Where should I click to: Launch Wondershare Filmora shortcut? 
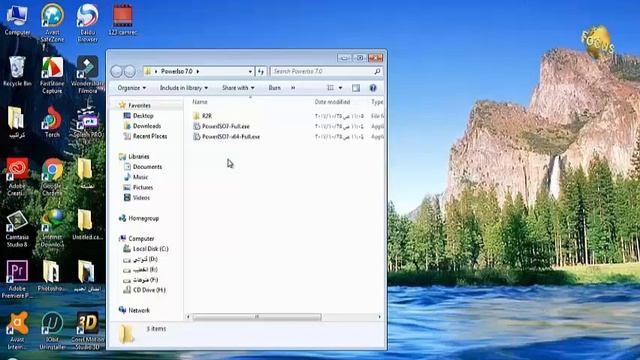coord(87,75)
